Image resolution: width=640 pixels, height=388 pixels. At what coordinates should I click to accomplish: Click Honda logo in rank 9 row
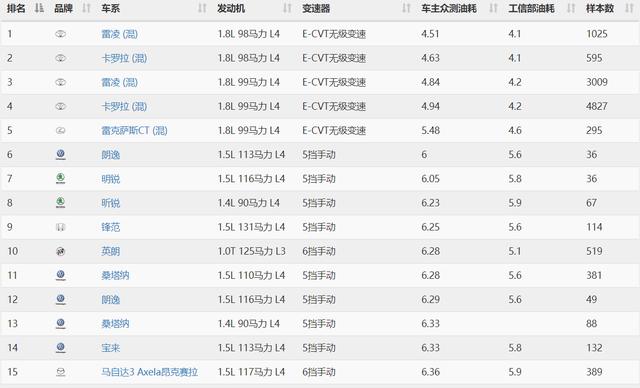60,227
